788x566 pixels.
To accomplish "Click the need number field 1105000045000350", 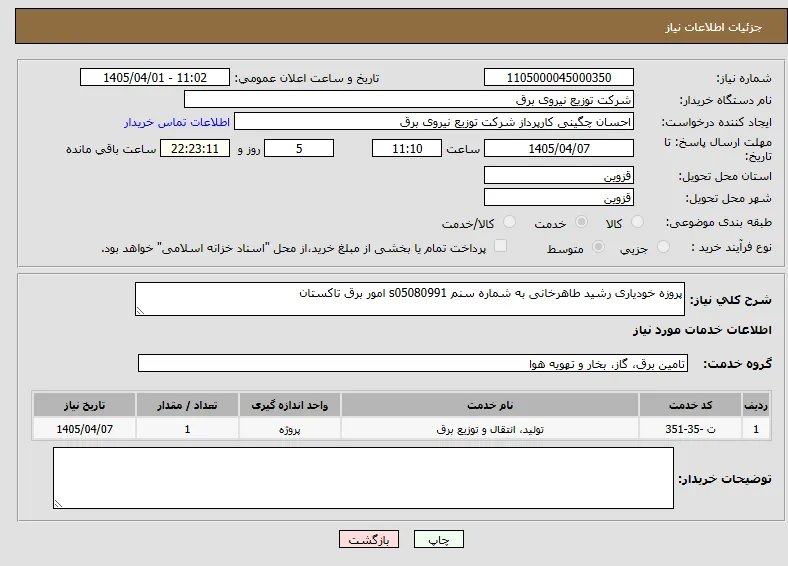I will point(559,77).
